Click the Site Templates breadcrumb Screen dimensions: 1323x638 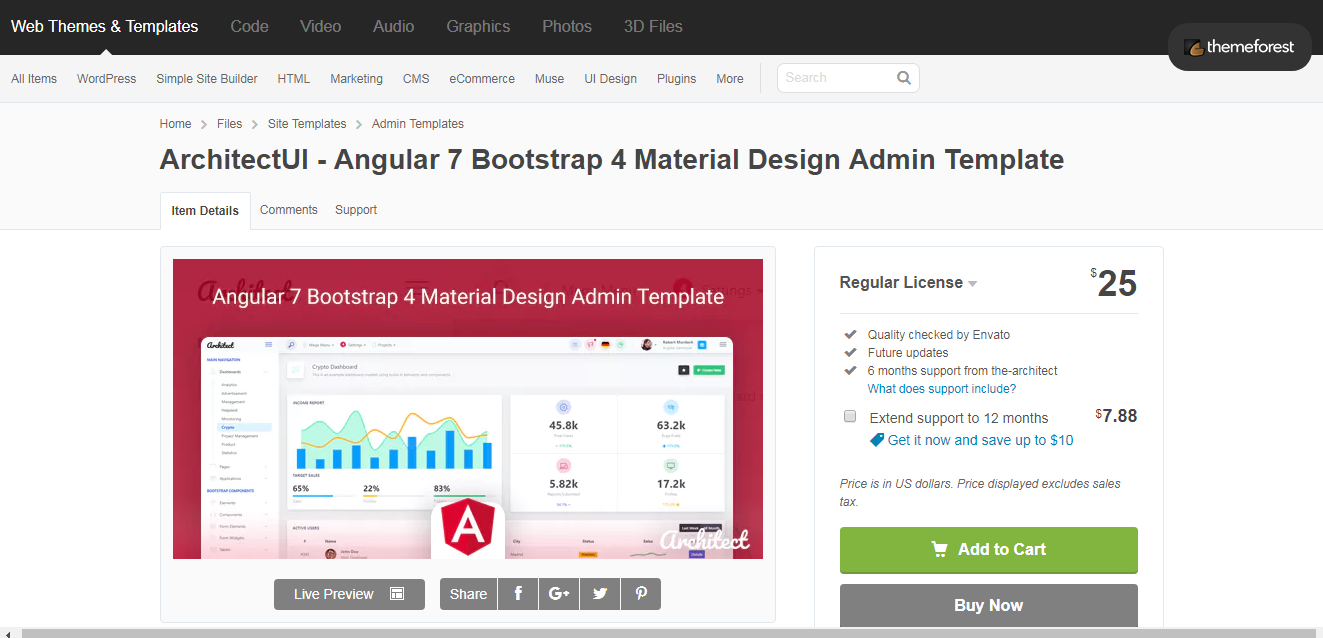pos(307,124)
